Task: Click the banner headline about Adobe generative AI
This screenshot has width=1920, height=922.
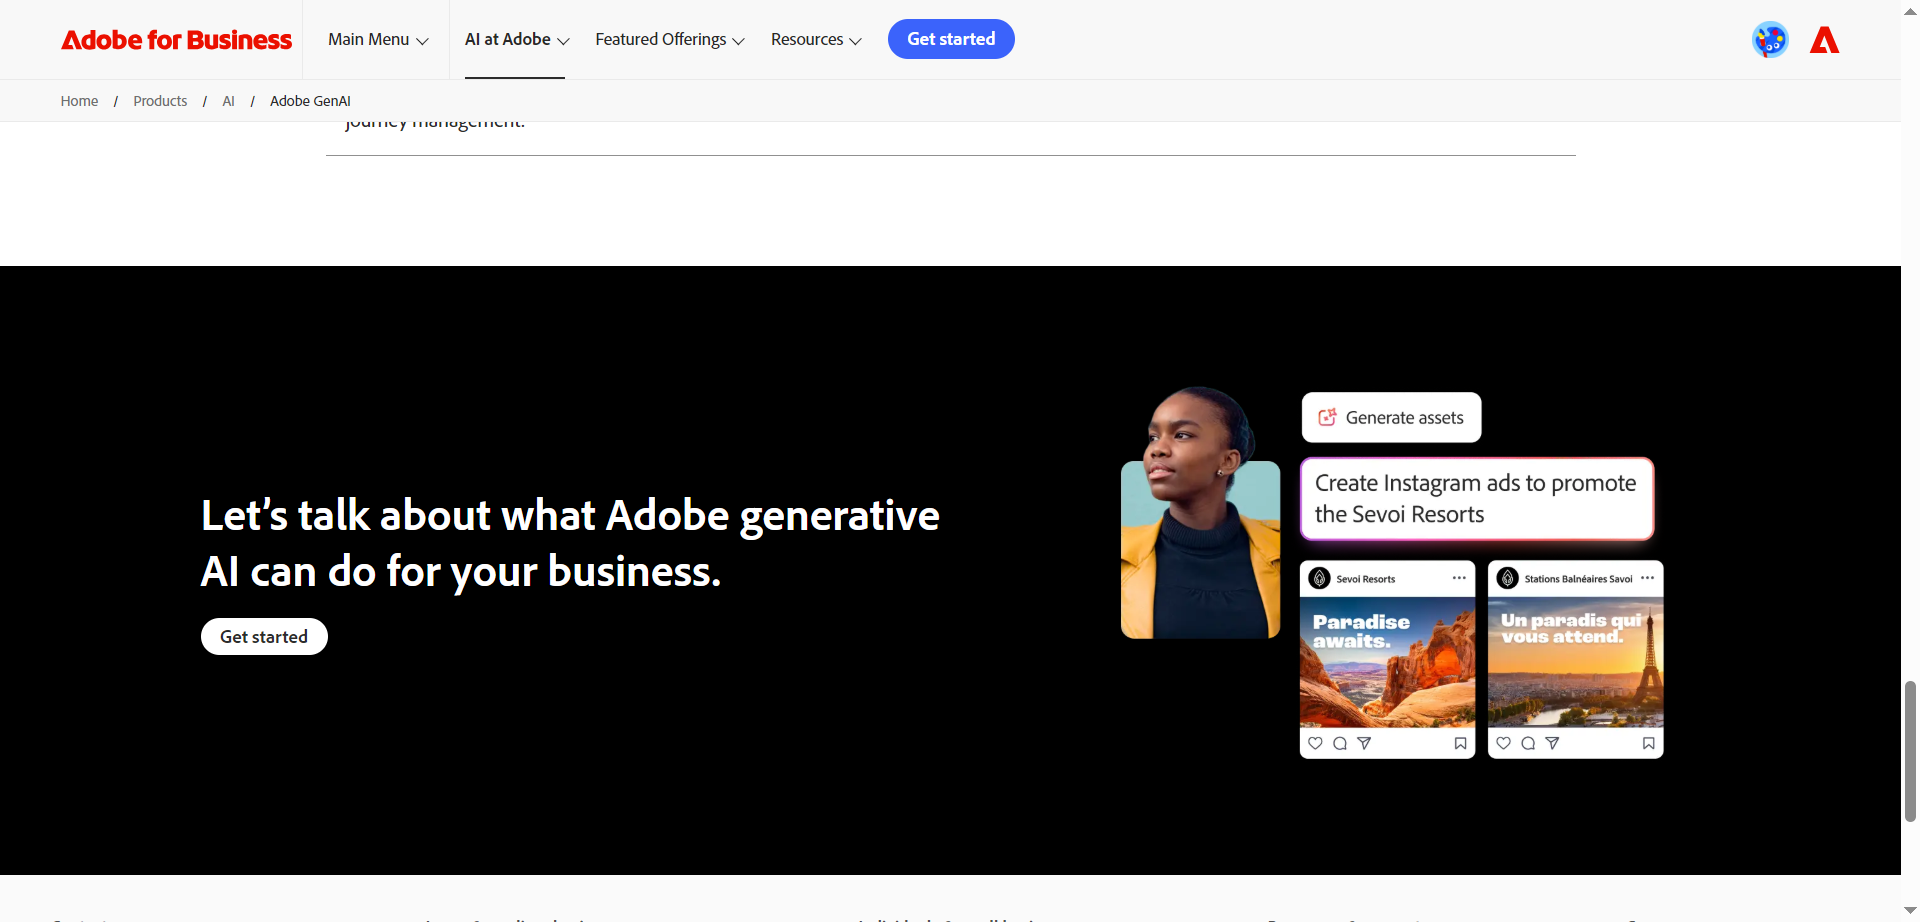Action: pos(570,543)
